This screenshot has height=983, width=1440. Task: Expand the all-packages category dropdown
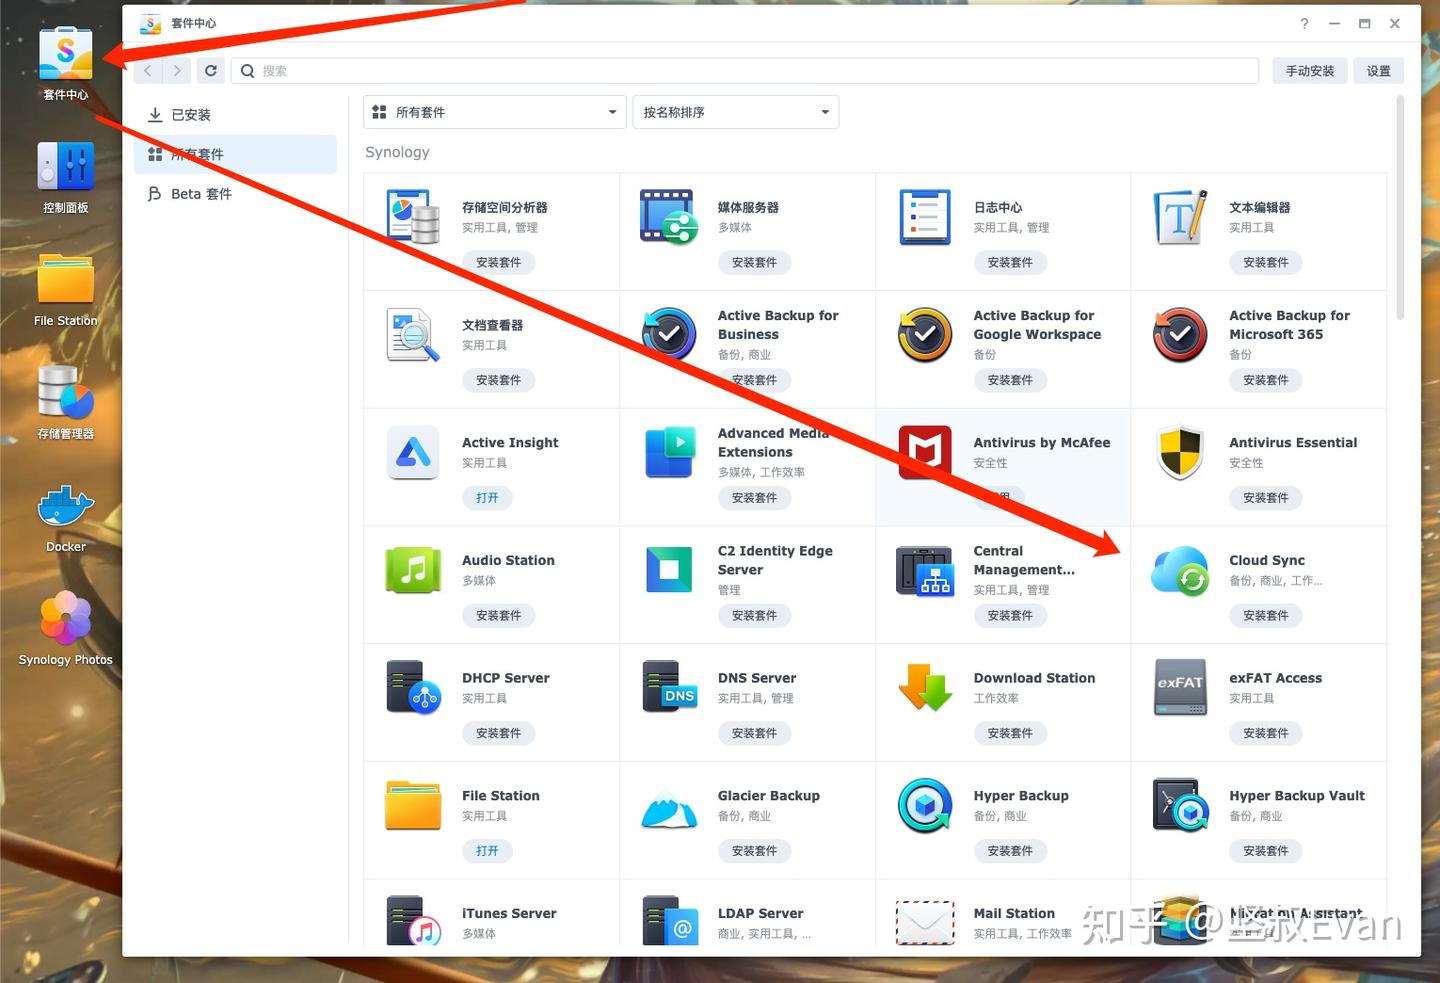point(495,112)
